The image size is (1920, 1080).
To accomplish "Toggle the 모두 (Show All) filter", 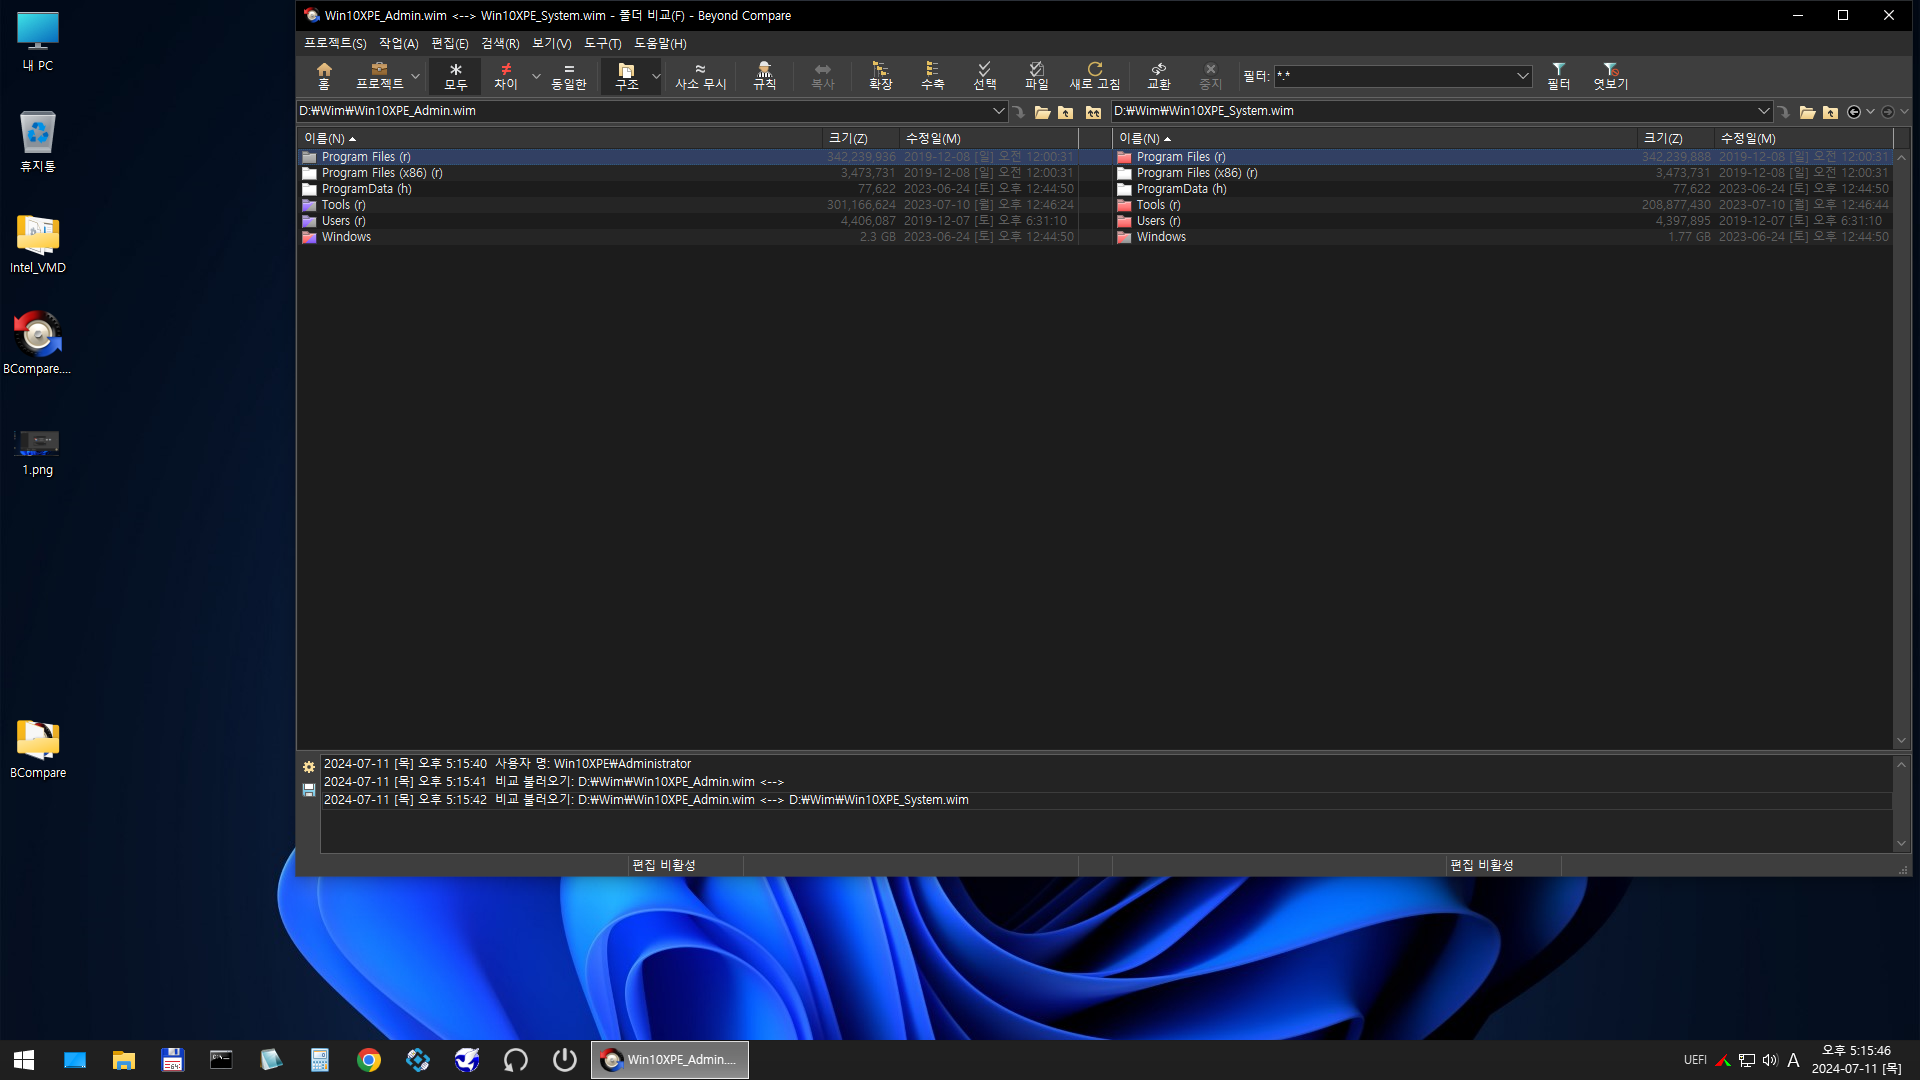I will (x=455, y=76).
